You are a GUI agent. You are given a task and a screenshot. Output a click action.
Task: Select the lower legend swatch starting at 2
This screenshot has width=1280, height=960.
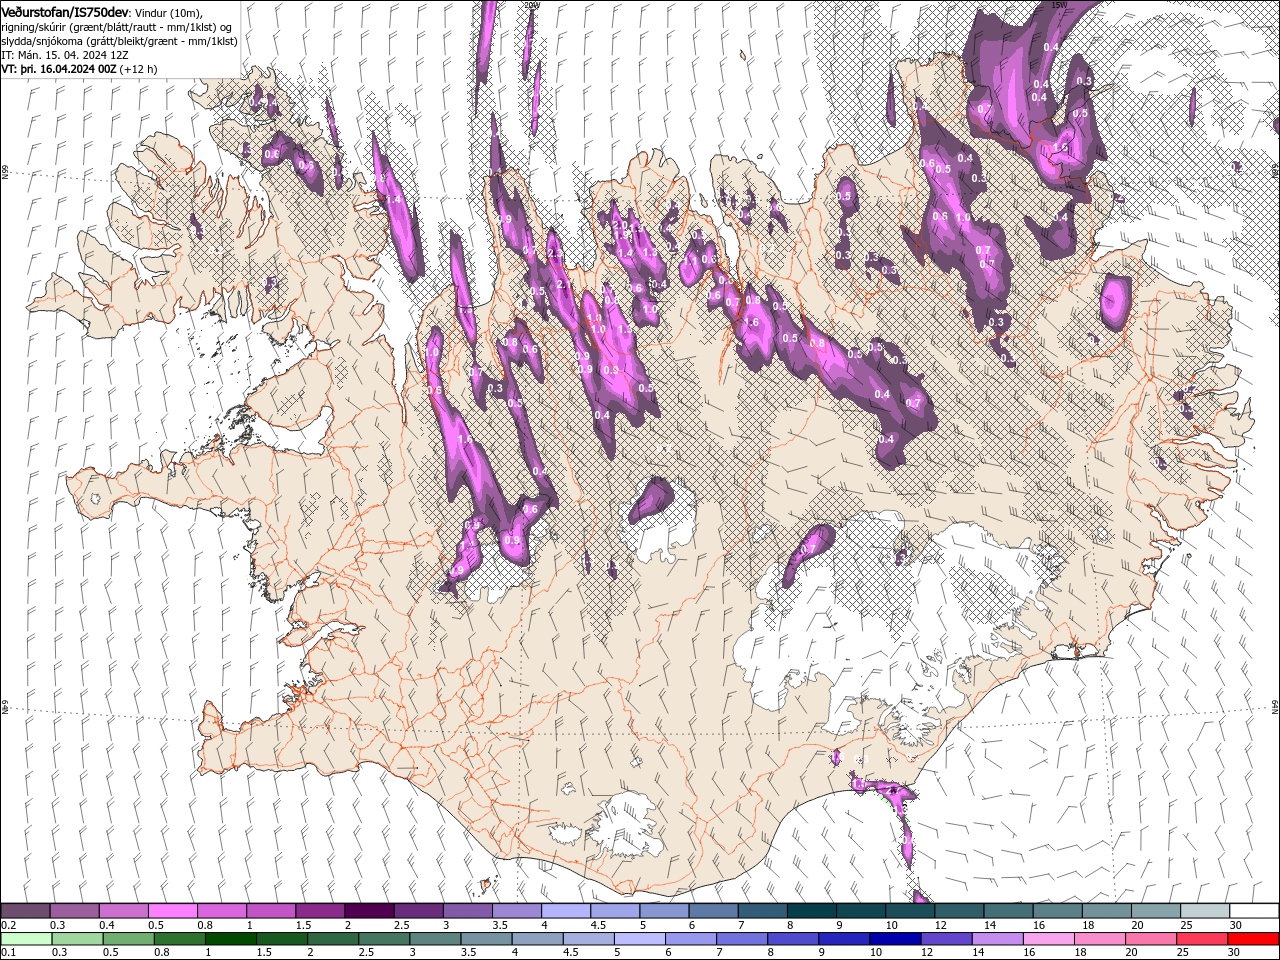pos(333,939)
